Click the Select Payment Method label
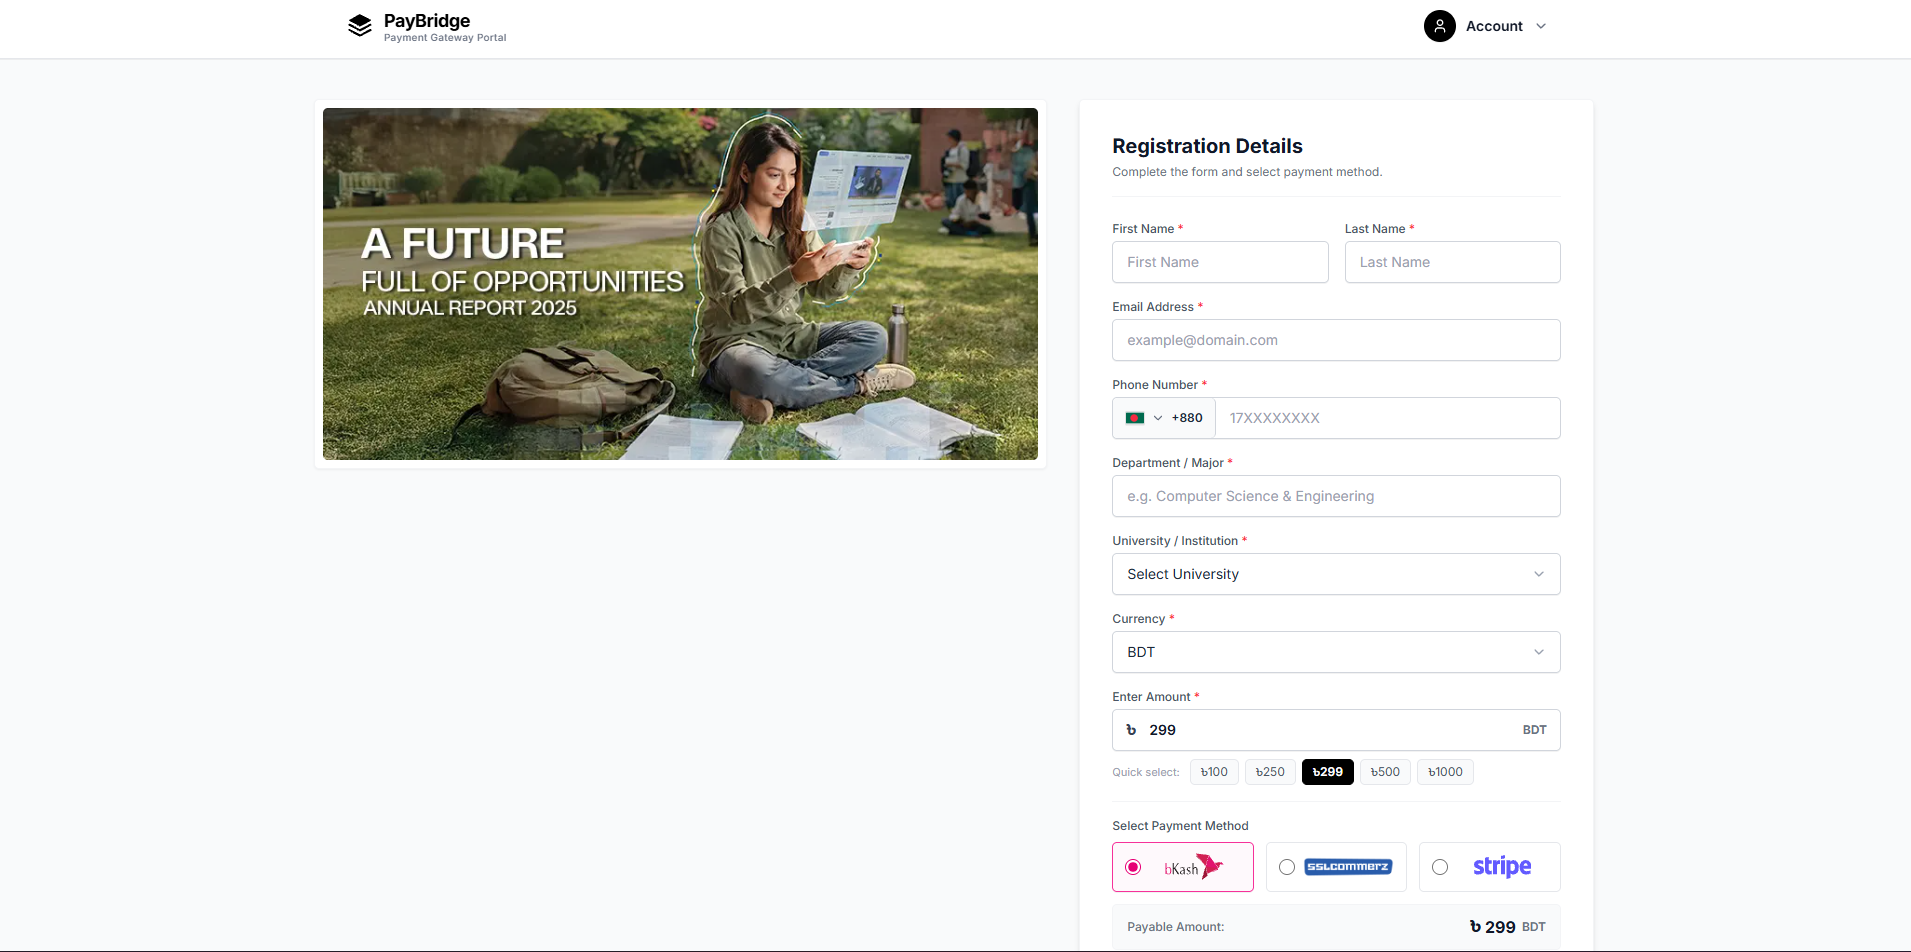Image resolution: width=1911 pixels, height=952 pixels. click(1180, 826)
